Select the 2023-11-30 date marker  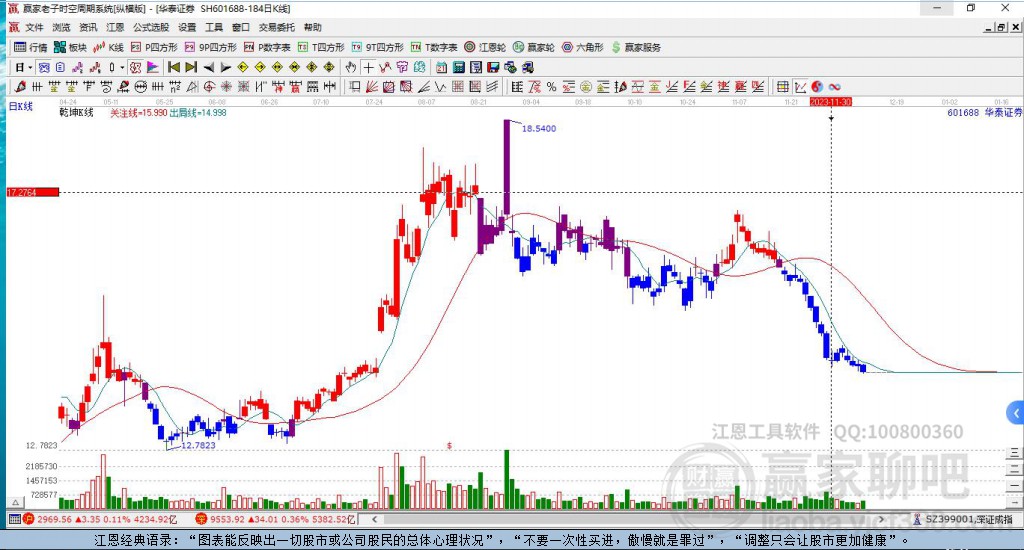coord(831,102)
